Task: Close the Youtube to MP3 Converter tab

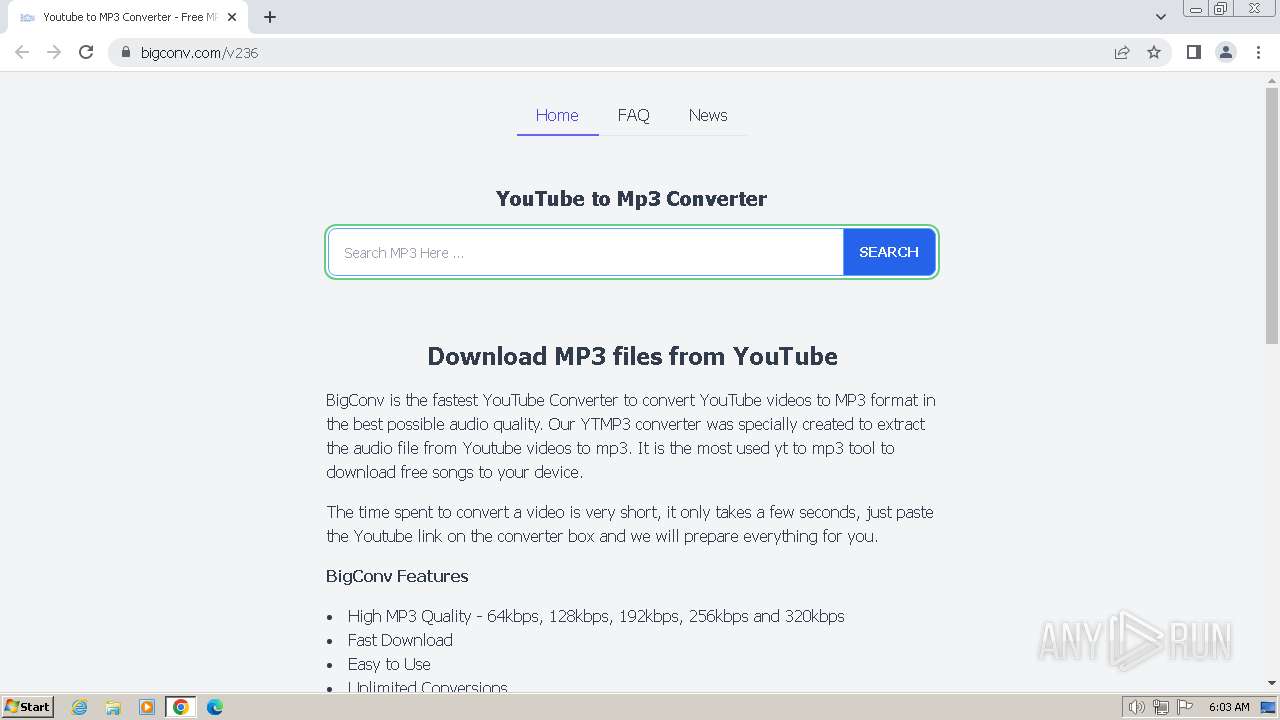Action: [232, 17]
